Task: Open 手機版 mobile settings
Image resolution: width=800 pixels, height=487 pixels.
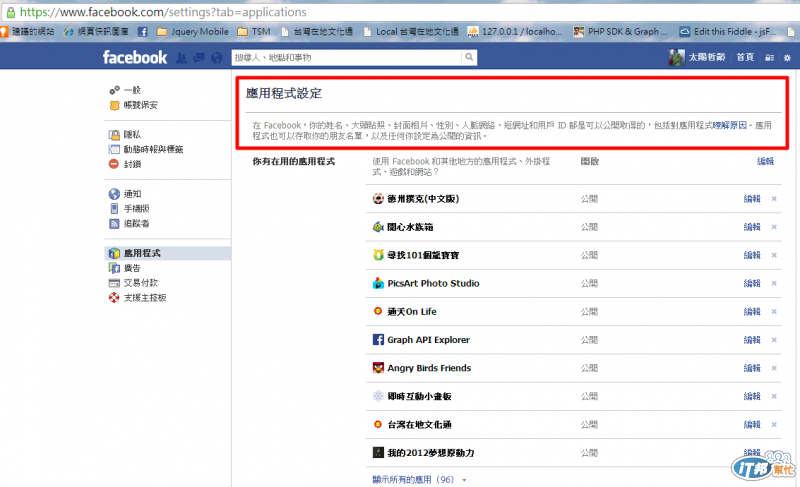Action: point(137,209)
